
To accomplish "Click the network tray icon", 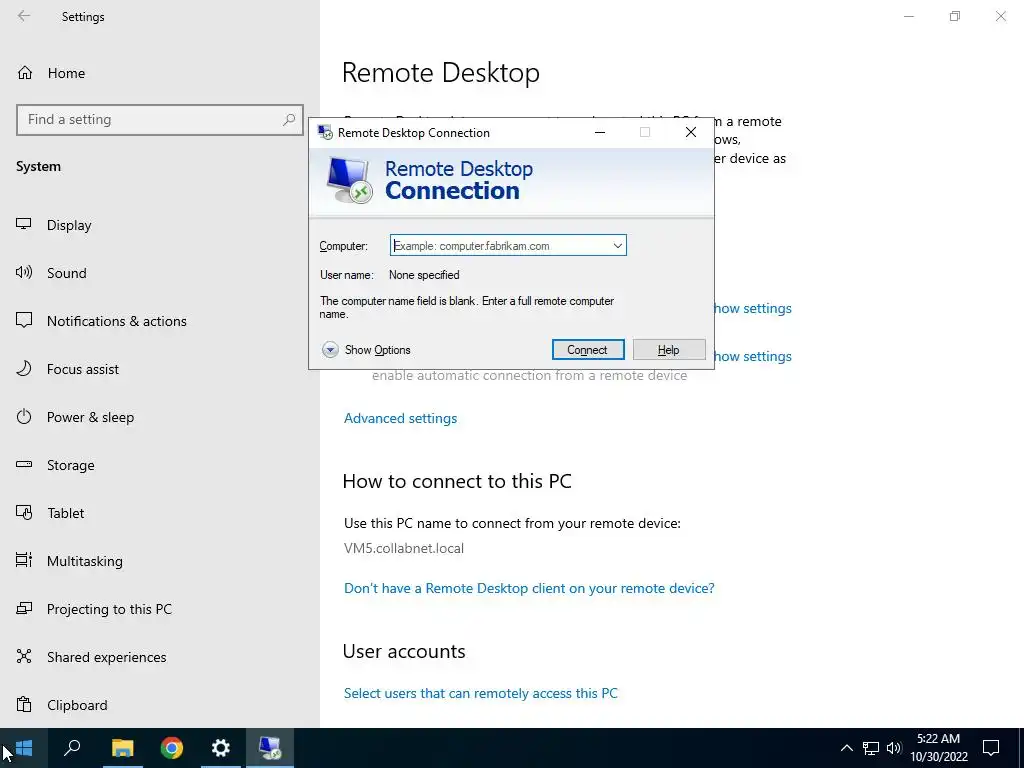I will pos(871,748).
